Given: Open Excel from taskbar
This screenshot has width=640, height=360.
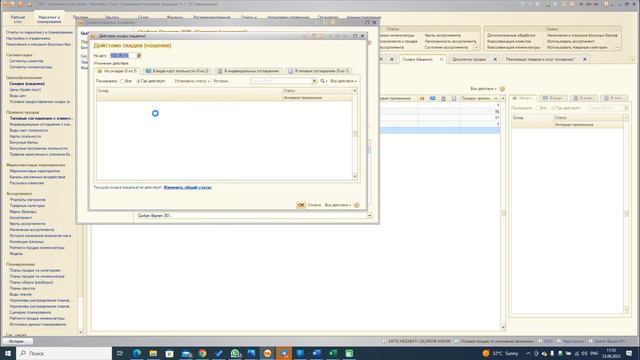Looking at the screenshot, I should (x=333, y=353).
